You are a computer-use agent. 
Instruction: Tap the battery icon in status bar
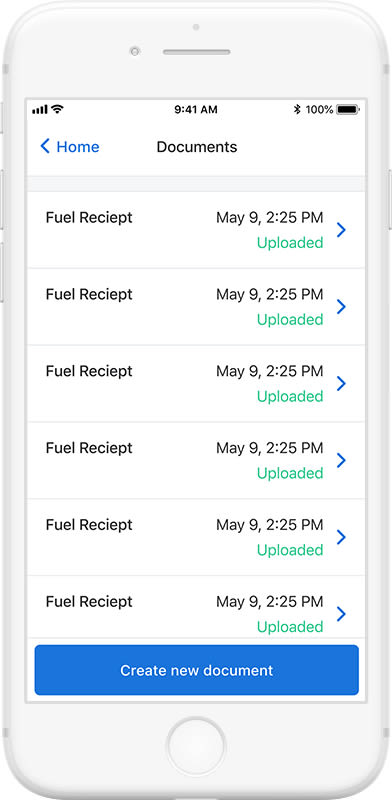click(x=348, y=109)
